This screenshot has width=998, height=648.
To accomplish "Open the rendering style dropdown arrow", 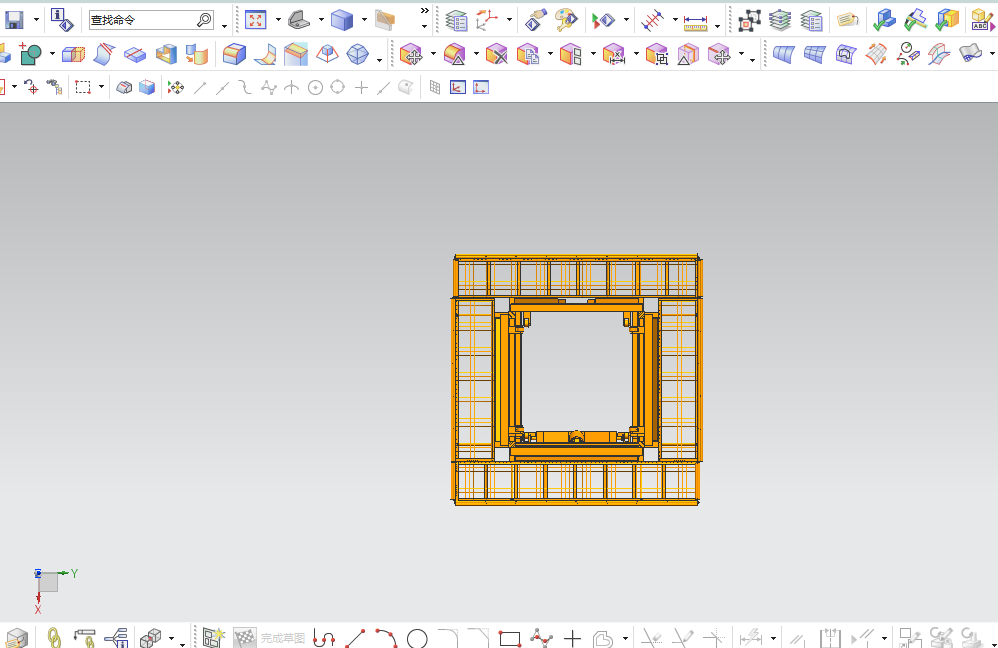I will pos(364,20).
